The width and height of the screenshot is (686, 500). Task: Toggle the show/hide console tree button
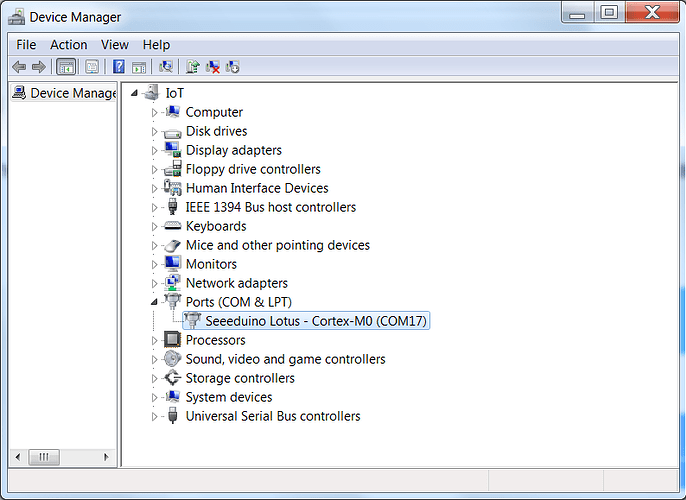[x=66, y=67]
